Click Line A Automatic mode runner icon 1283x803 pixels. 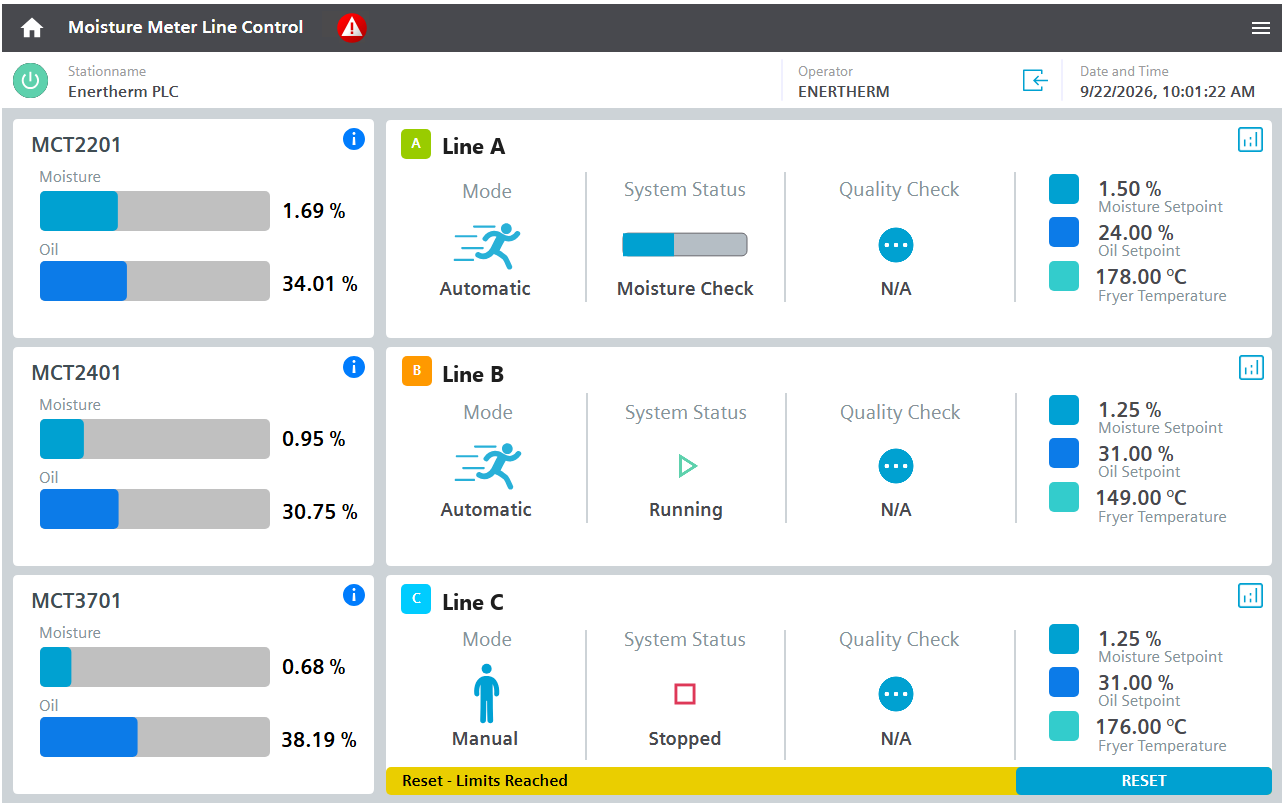click(487, 245)
